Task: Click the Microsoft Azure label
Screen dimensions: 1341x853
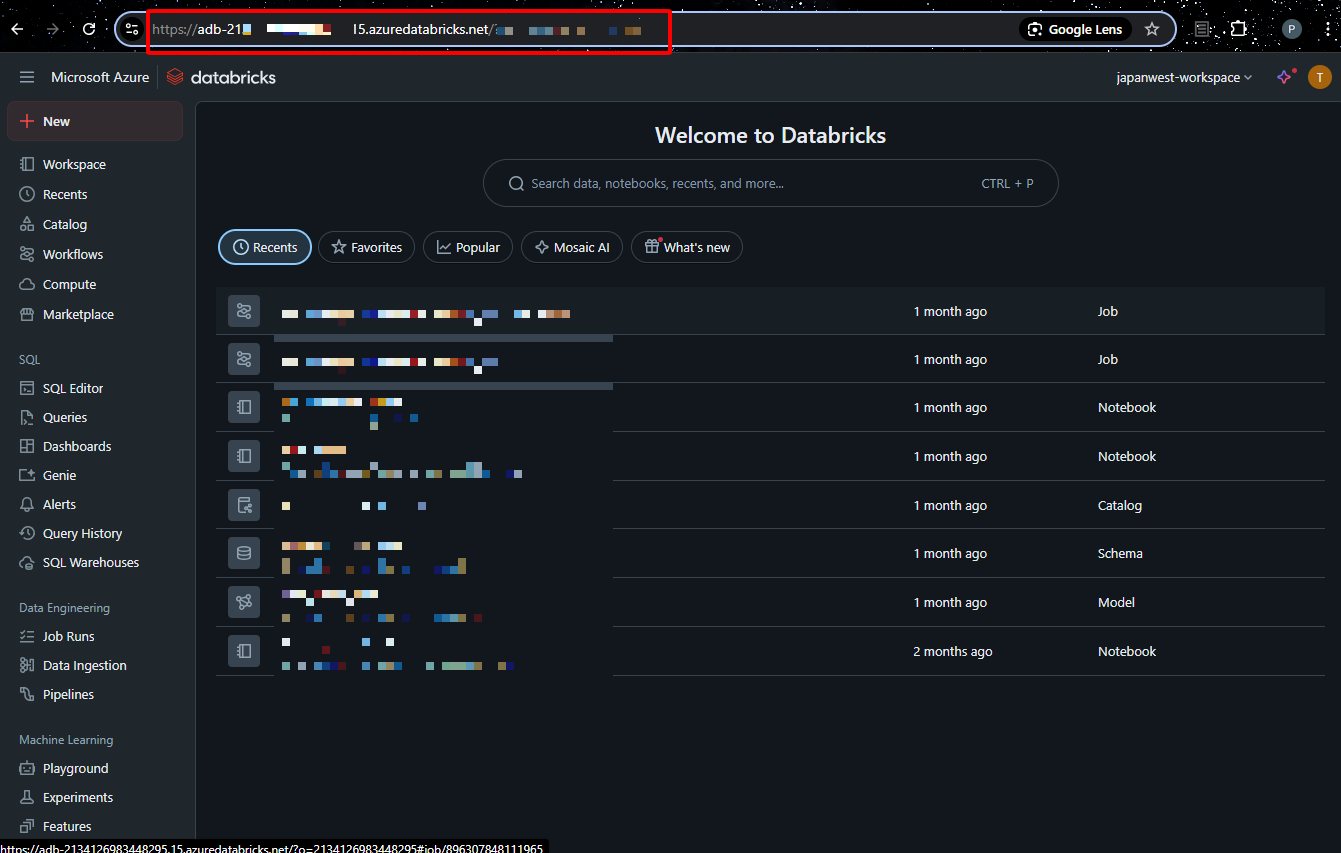Action: coord(100,77)
